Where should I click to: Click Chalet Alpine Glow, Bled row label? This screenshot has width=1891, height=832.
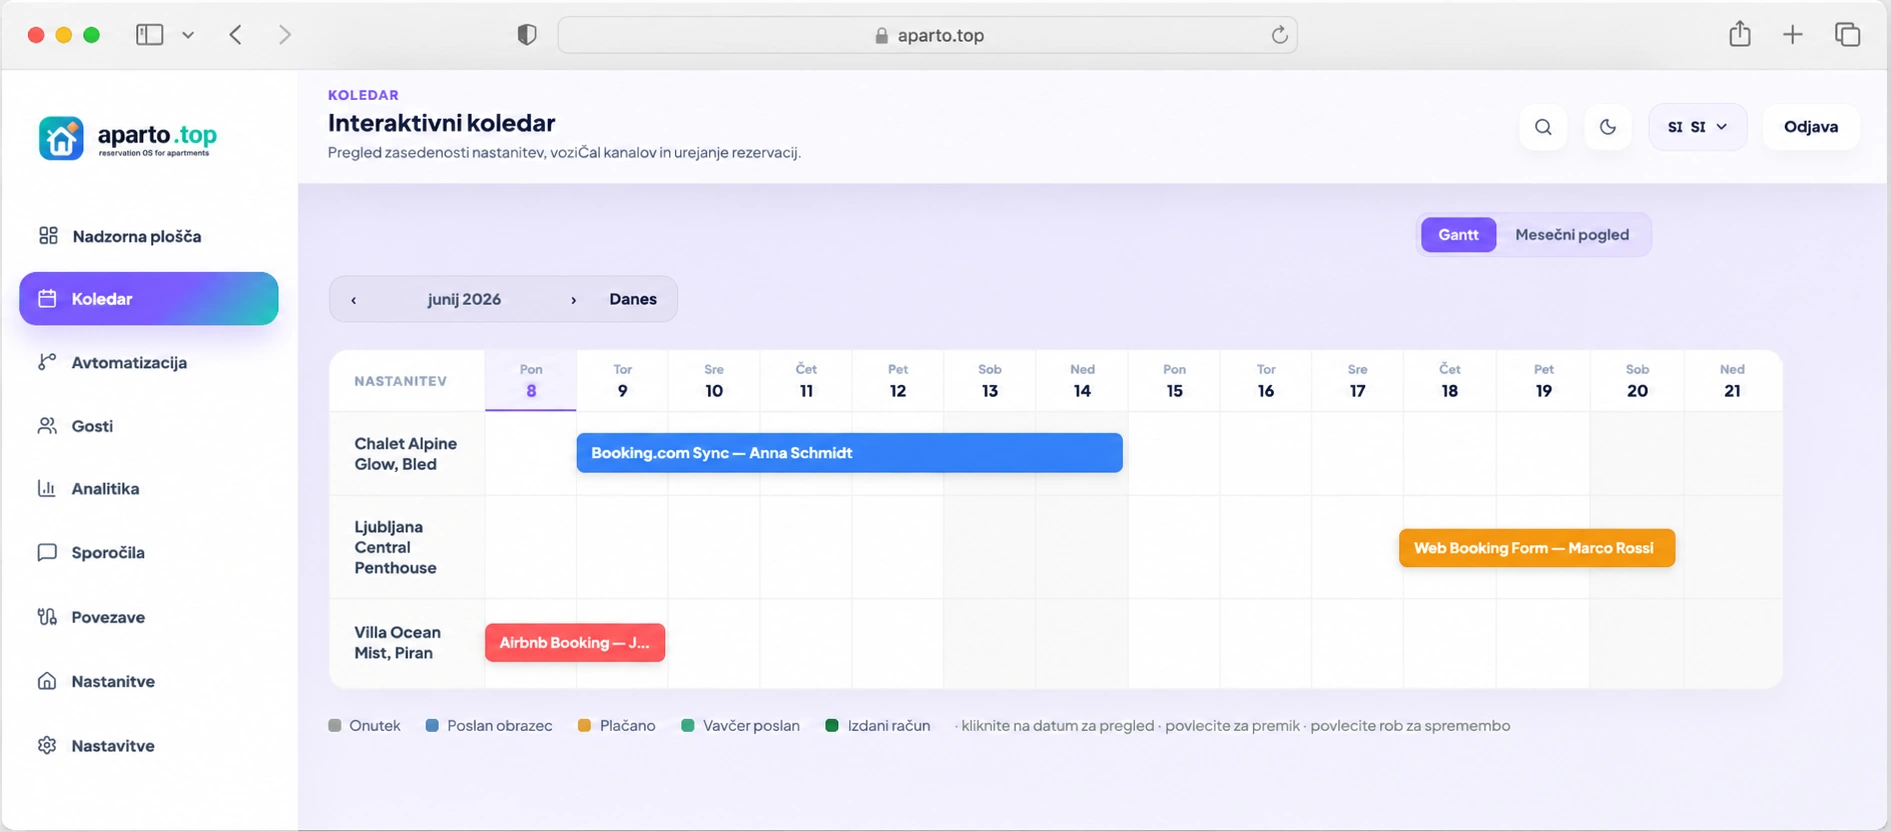406,454
